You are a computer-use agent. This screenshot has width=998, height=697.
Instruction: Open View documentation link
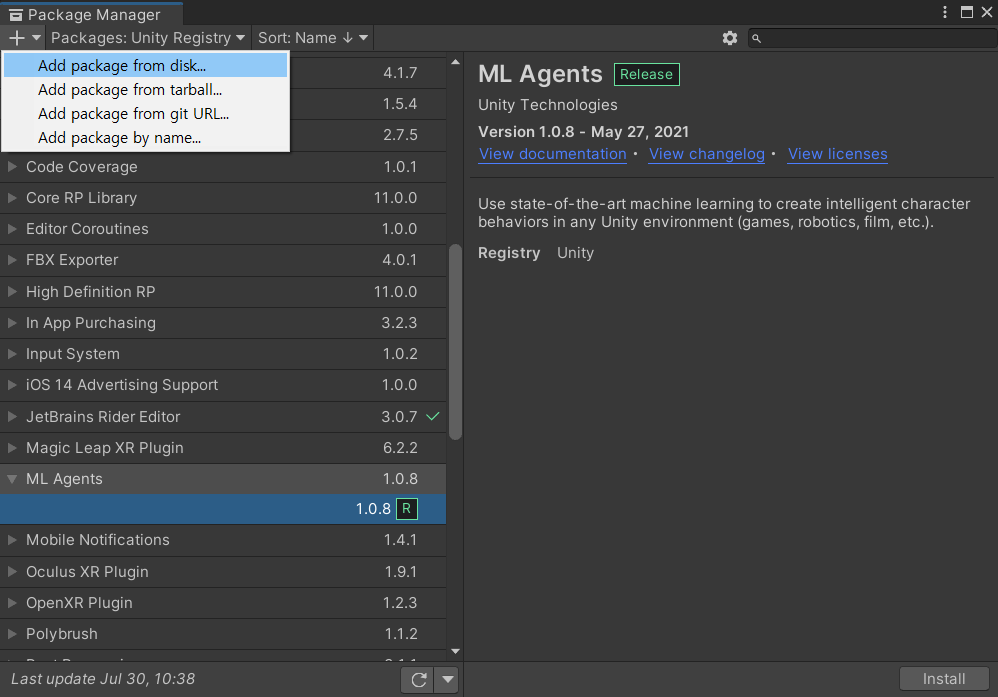552,154
